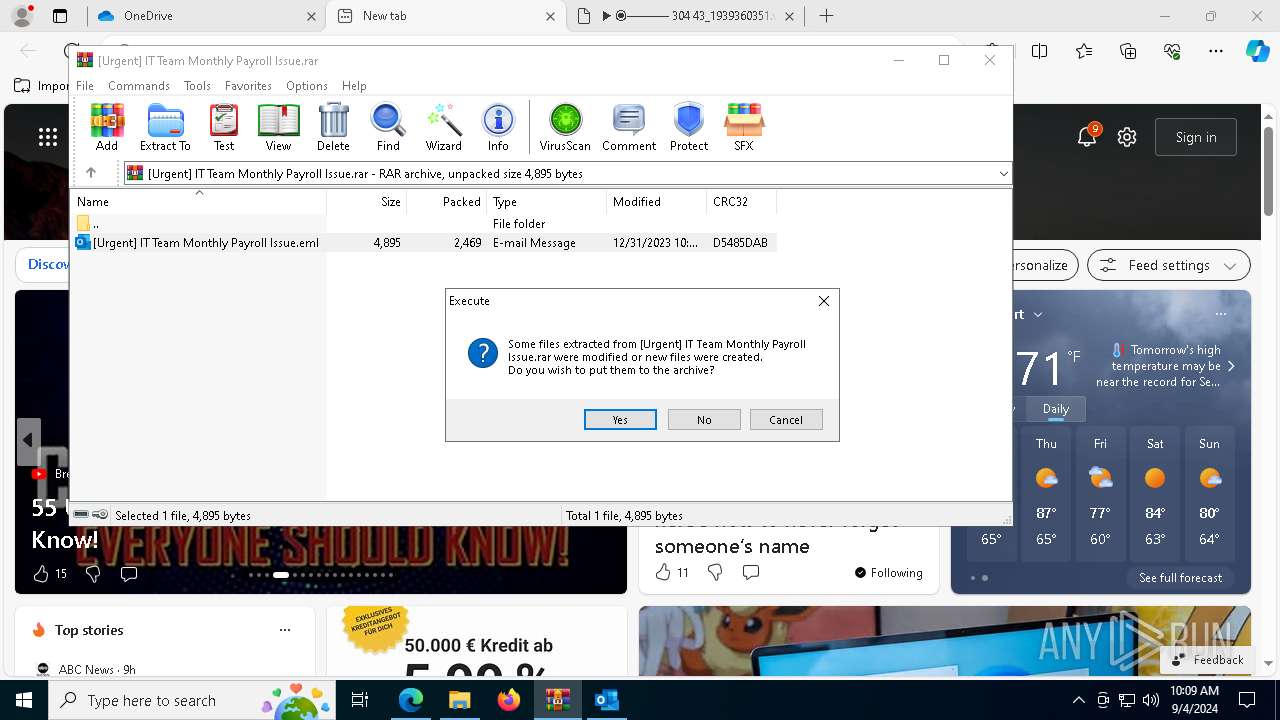Open the View file tool
Image resolution: width=1280 pixels, height=720 pixels.
[x=278, y=127]
